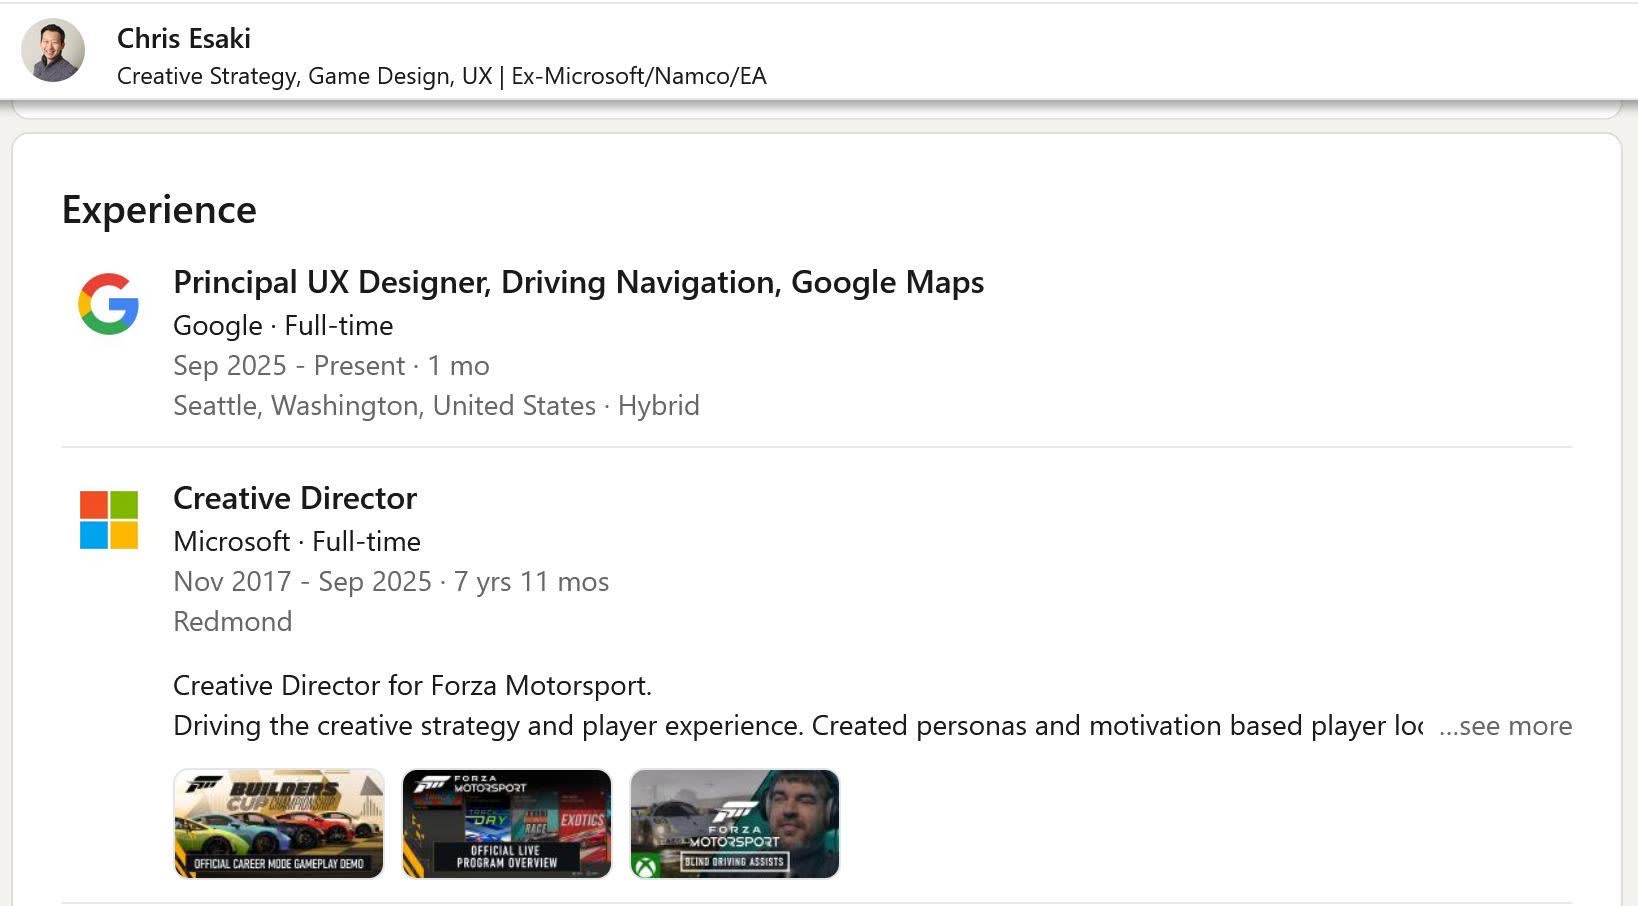Open the Creative Director role title
This screenshot has height=906, width=1638.
[295, 498]
